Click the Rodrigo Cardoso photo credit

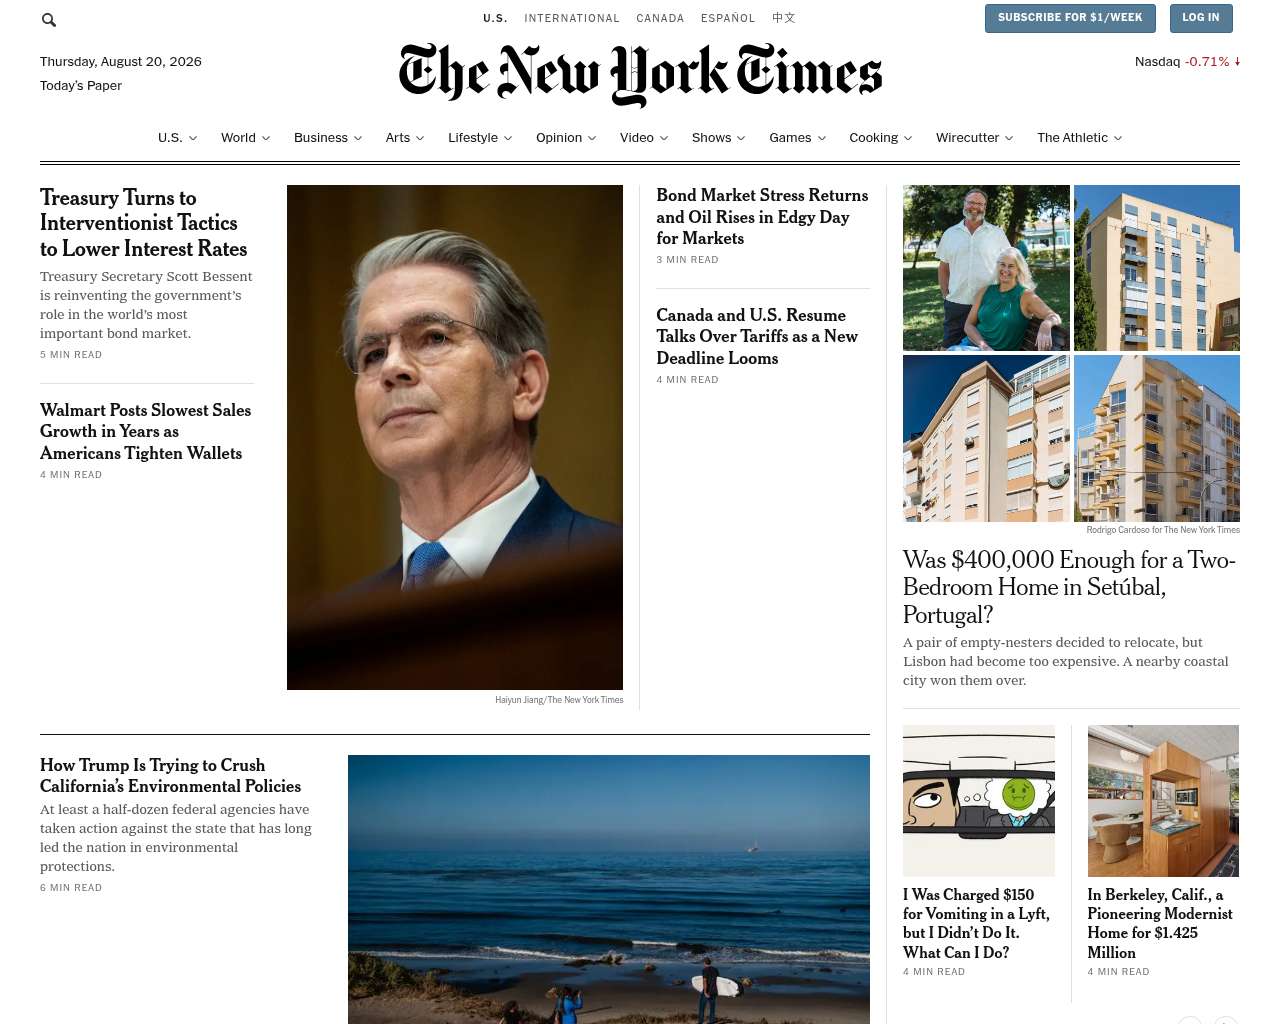tap(1163, 530)
